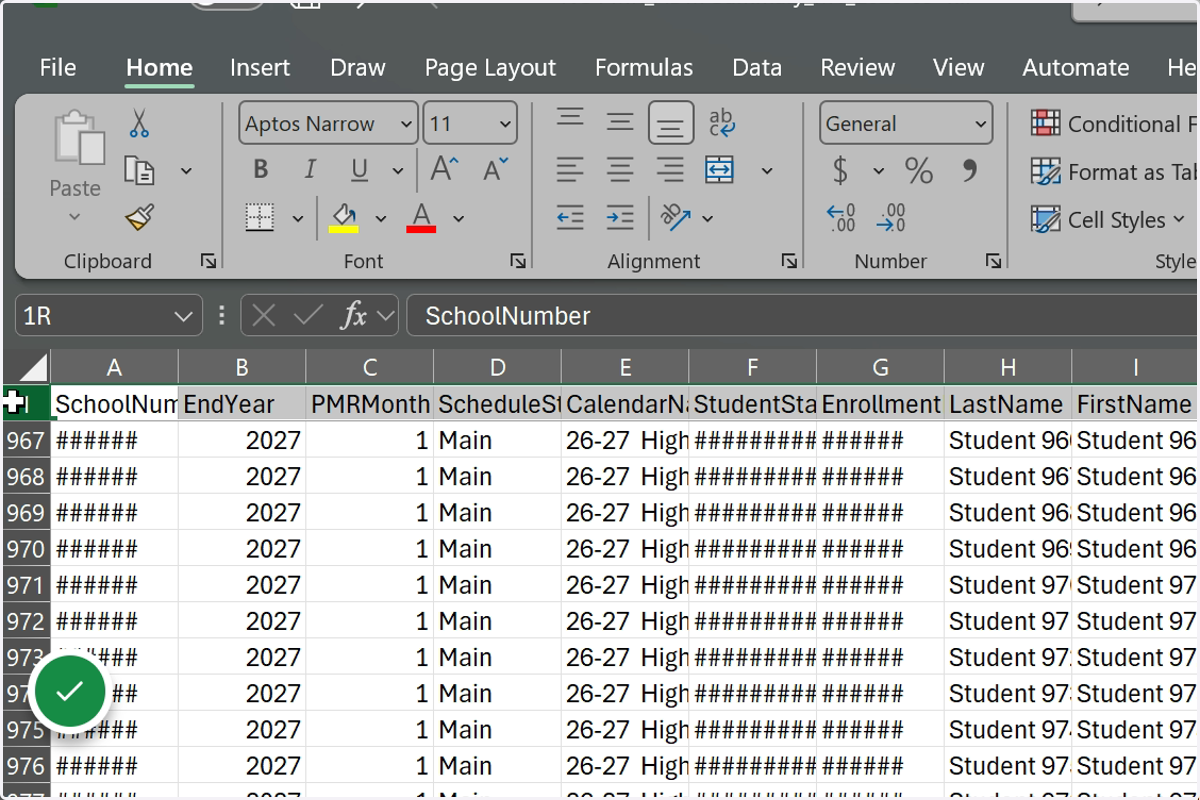Center text horizontally
This screenshot has height=800, width=1200.
click(620, 170)
